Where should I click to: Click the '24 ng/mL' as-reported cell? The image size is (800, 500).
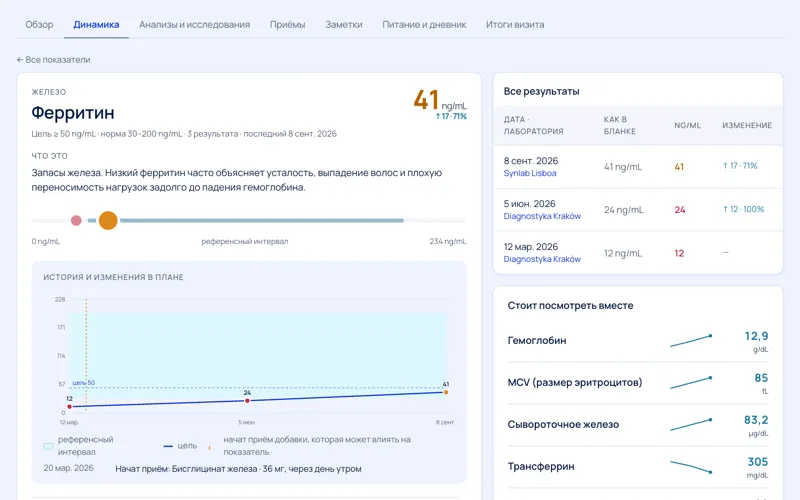(623, 210)
